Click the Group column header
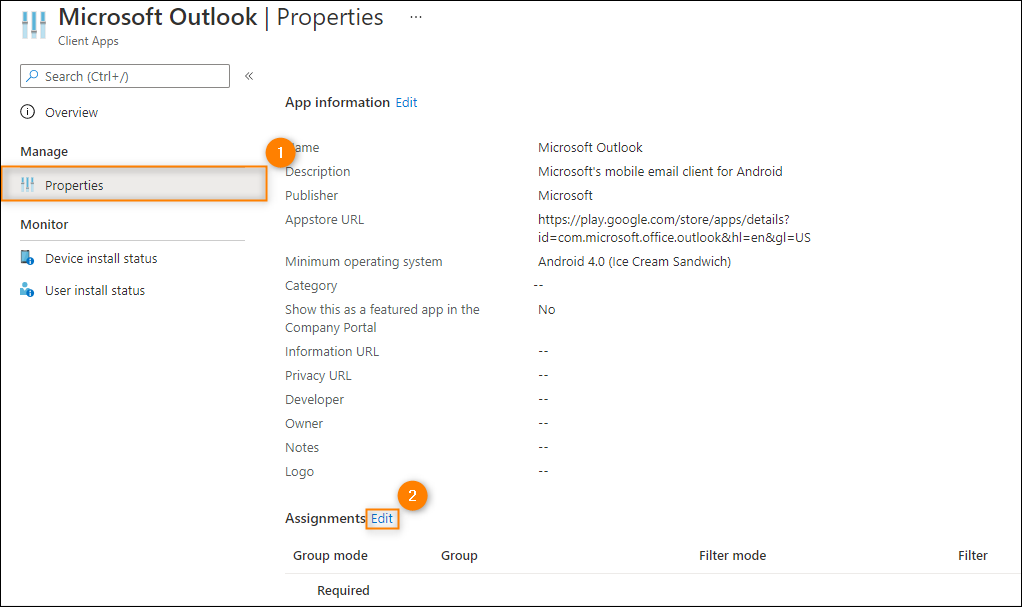1022x607 pixels. point(459,555)
